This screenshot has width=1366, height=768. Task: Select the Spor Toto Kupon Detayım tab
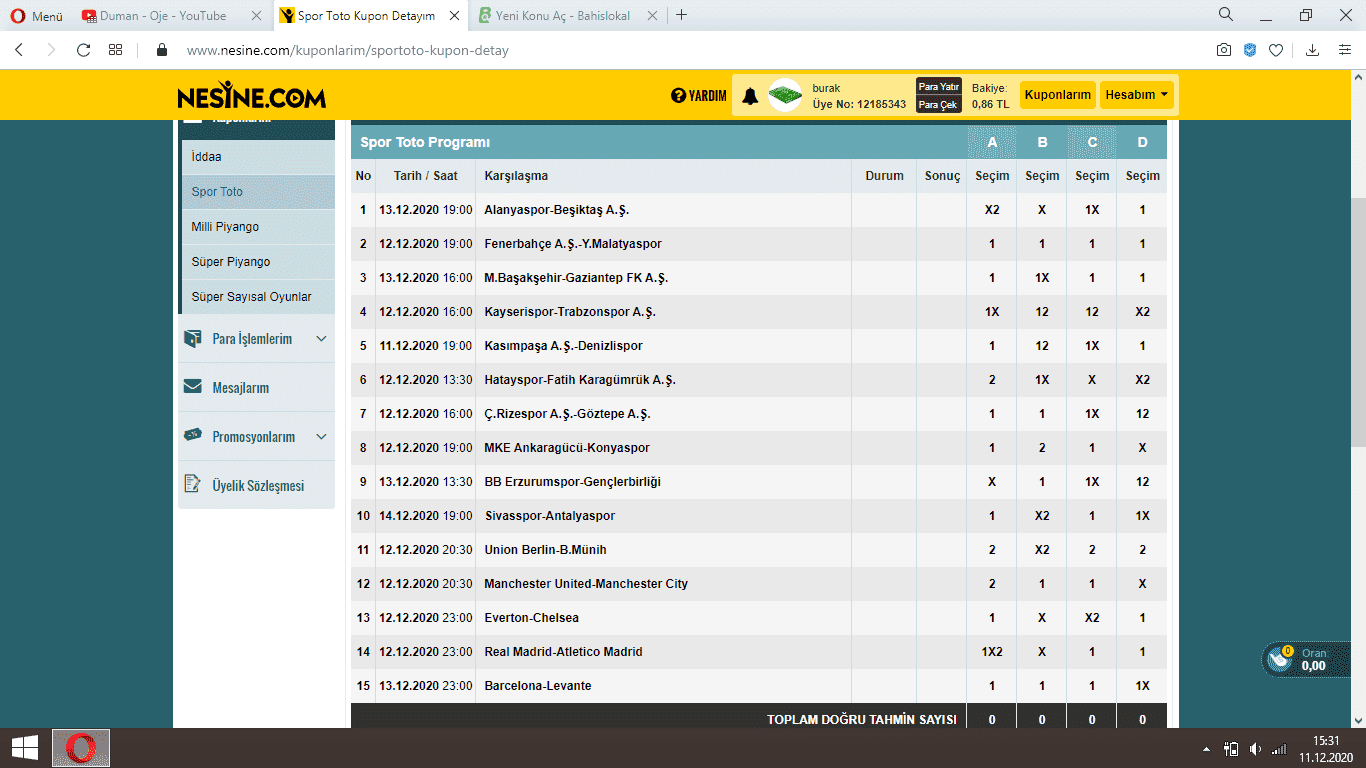[x=366, y=16]
